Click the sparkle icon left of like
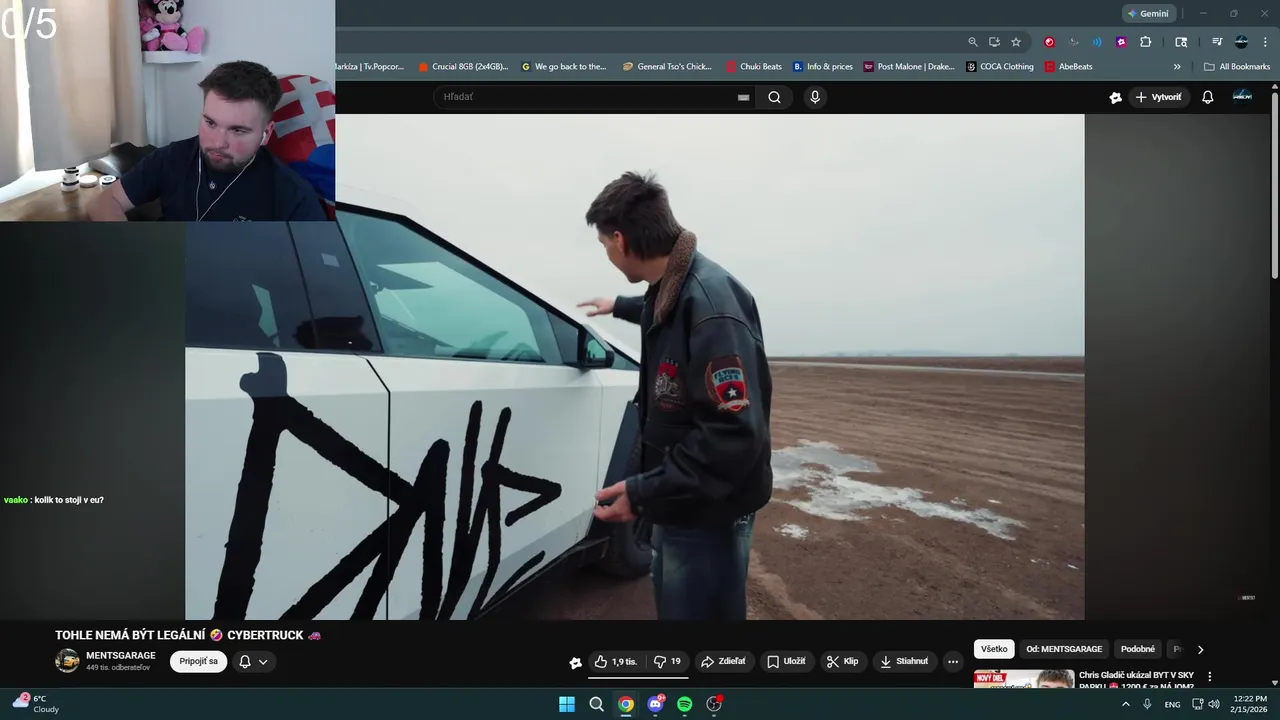This screenshot has height=720, width=1280. [x=575, y=662]
